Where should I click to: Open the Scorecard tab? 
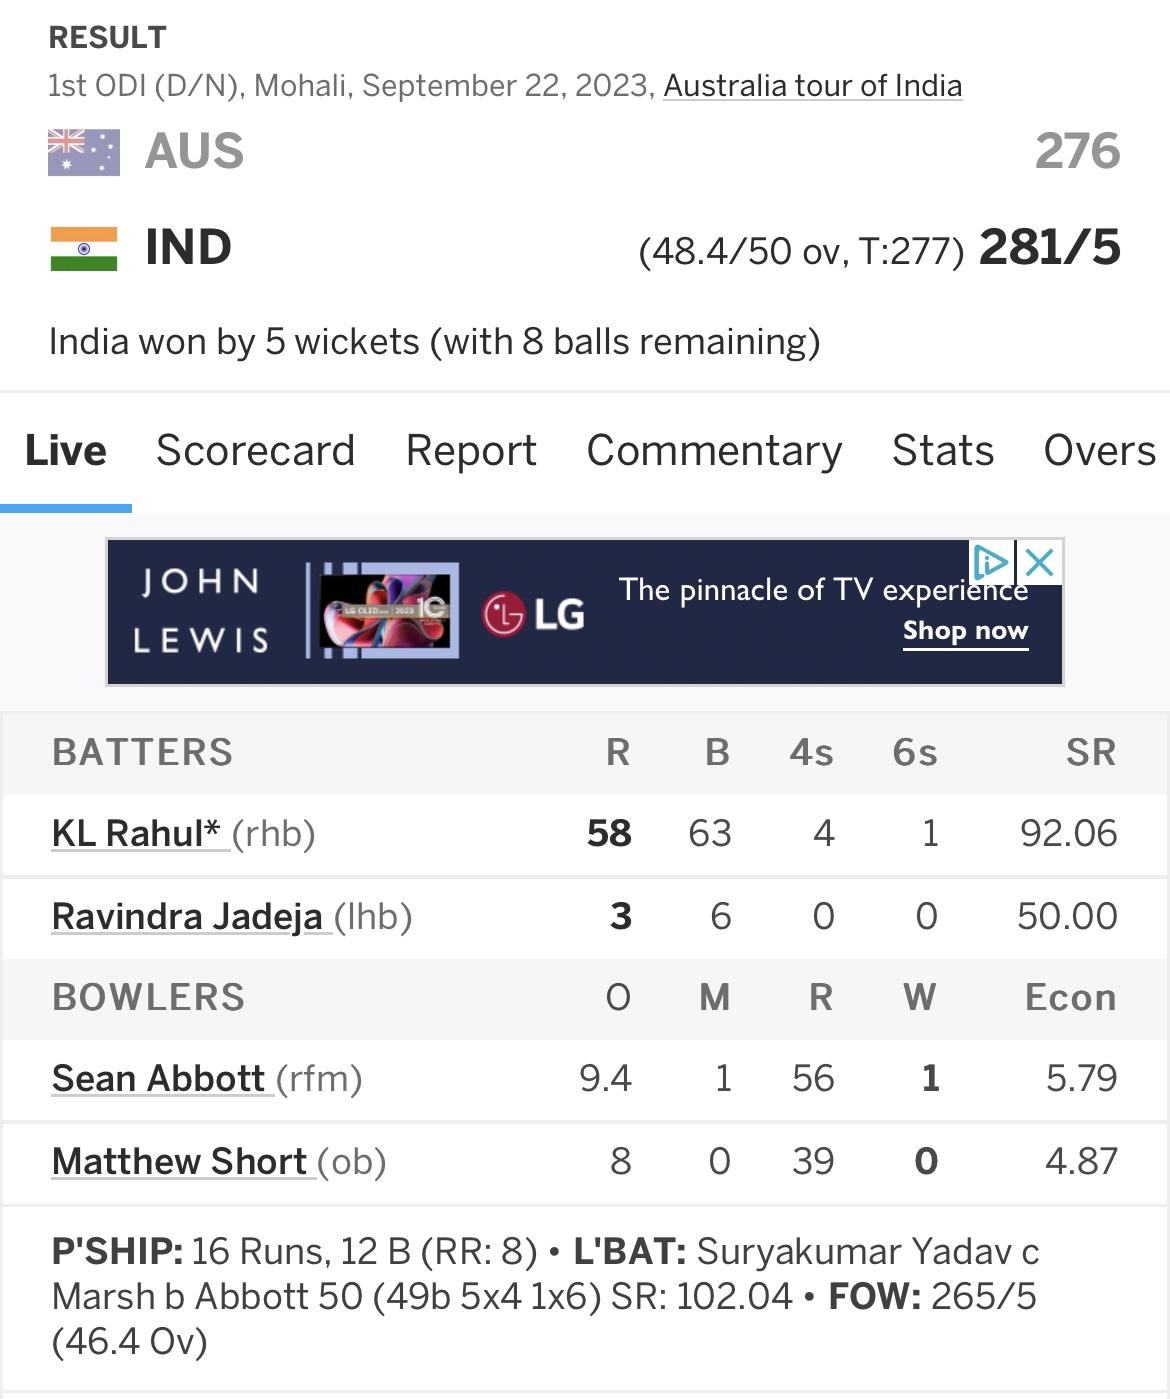point(256,450)
